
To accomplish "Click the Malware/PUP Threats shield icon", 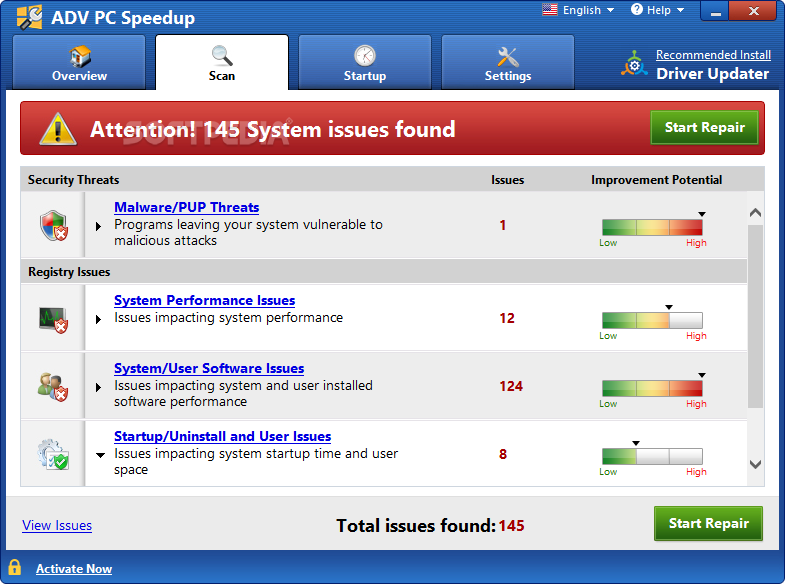I will pyautogui.click(x=54, y=226).
